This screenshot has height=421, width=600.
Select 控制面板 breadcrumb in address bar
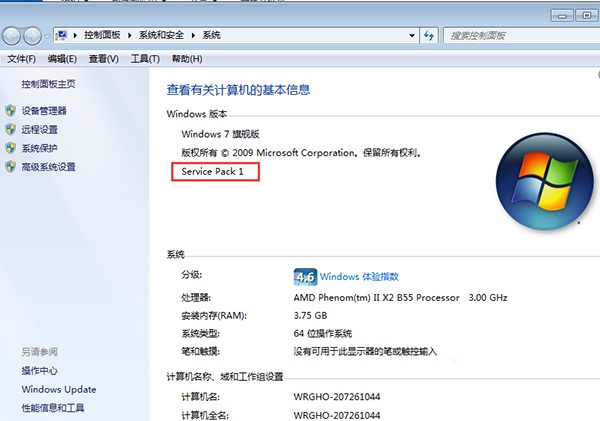[x=102, y=35]
